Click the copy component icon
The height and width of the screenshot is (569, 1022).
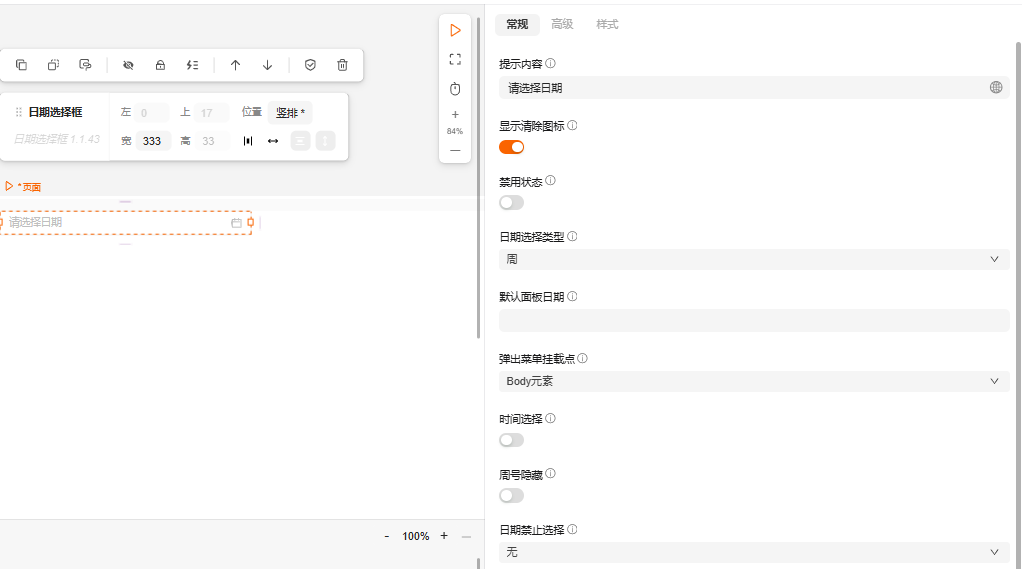pos(21,65)
